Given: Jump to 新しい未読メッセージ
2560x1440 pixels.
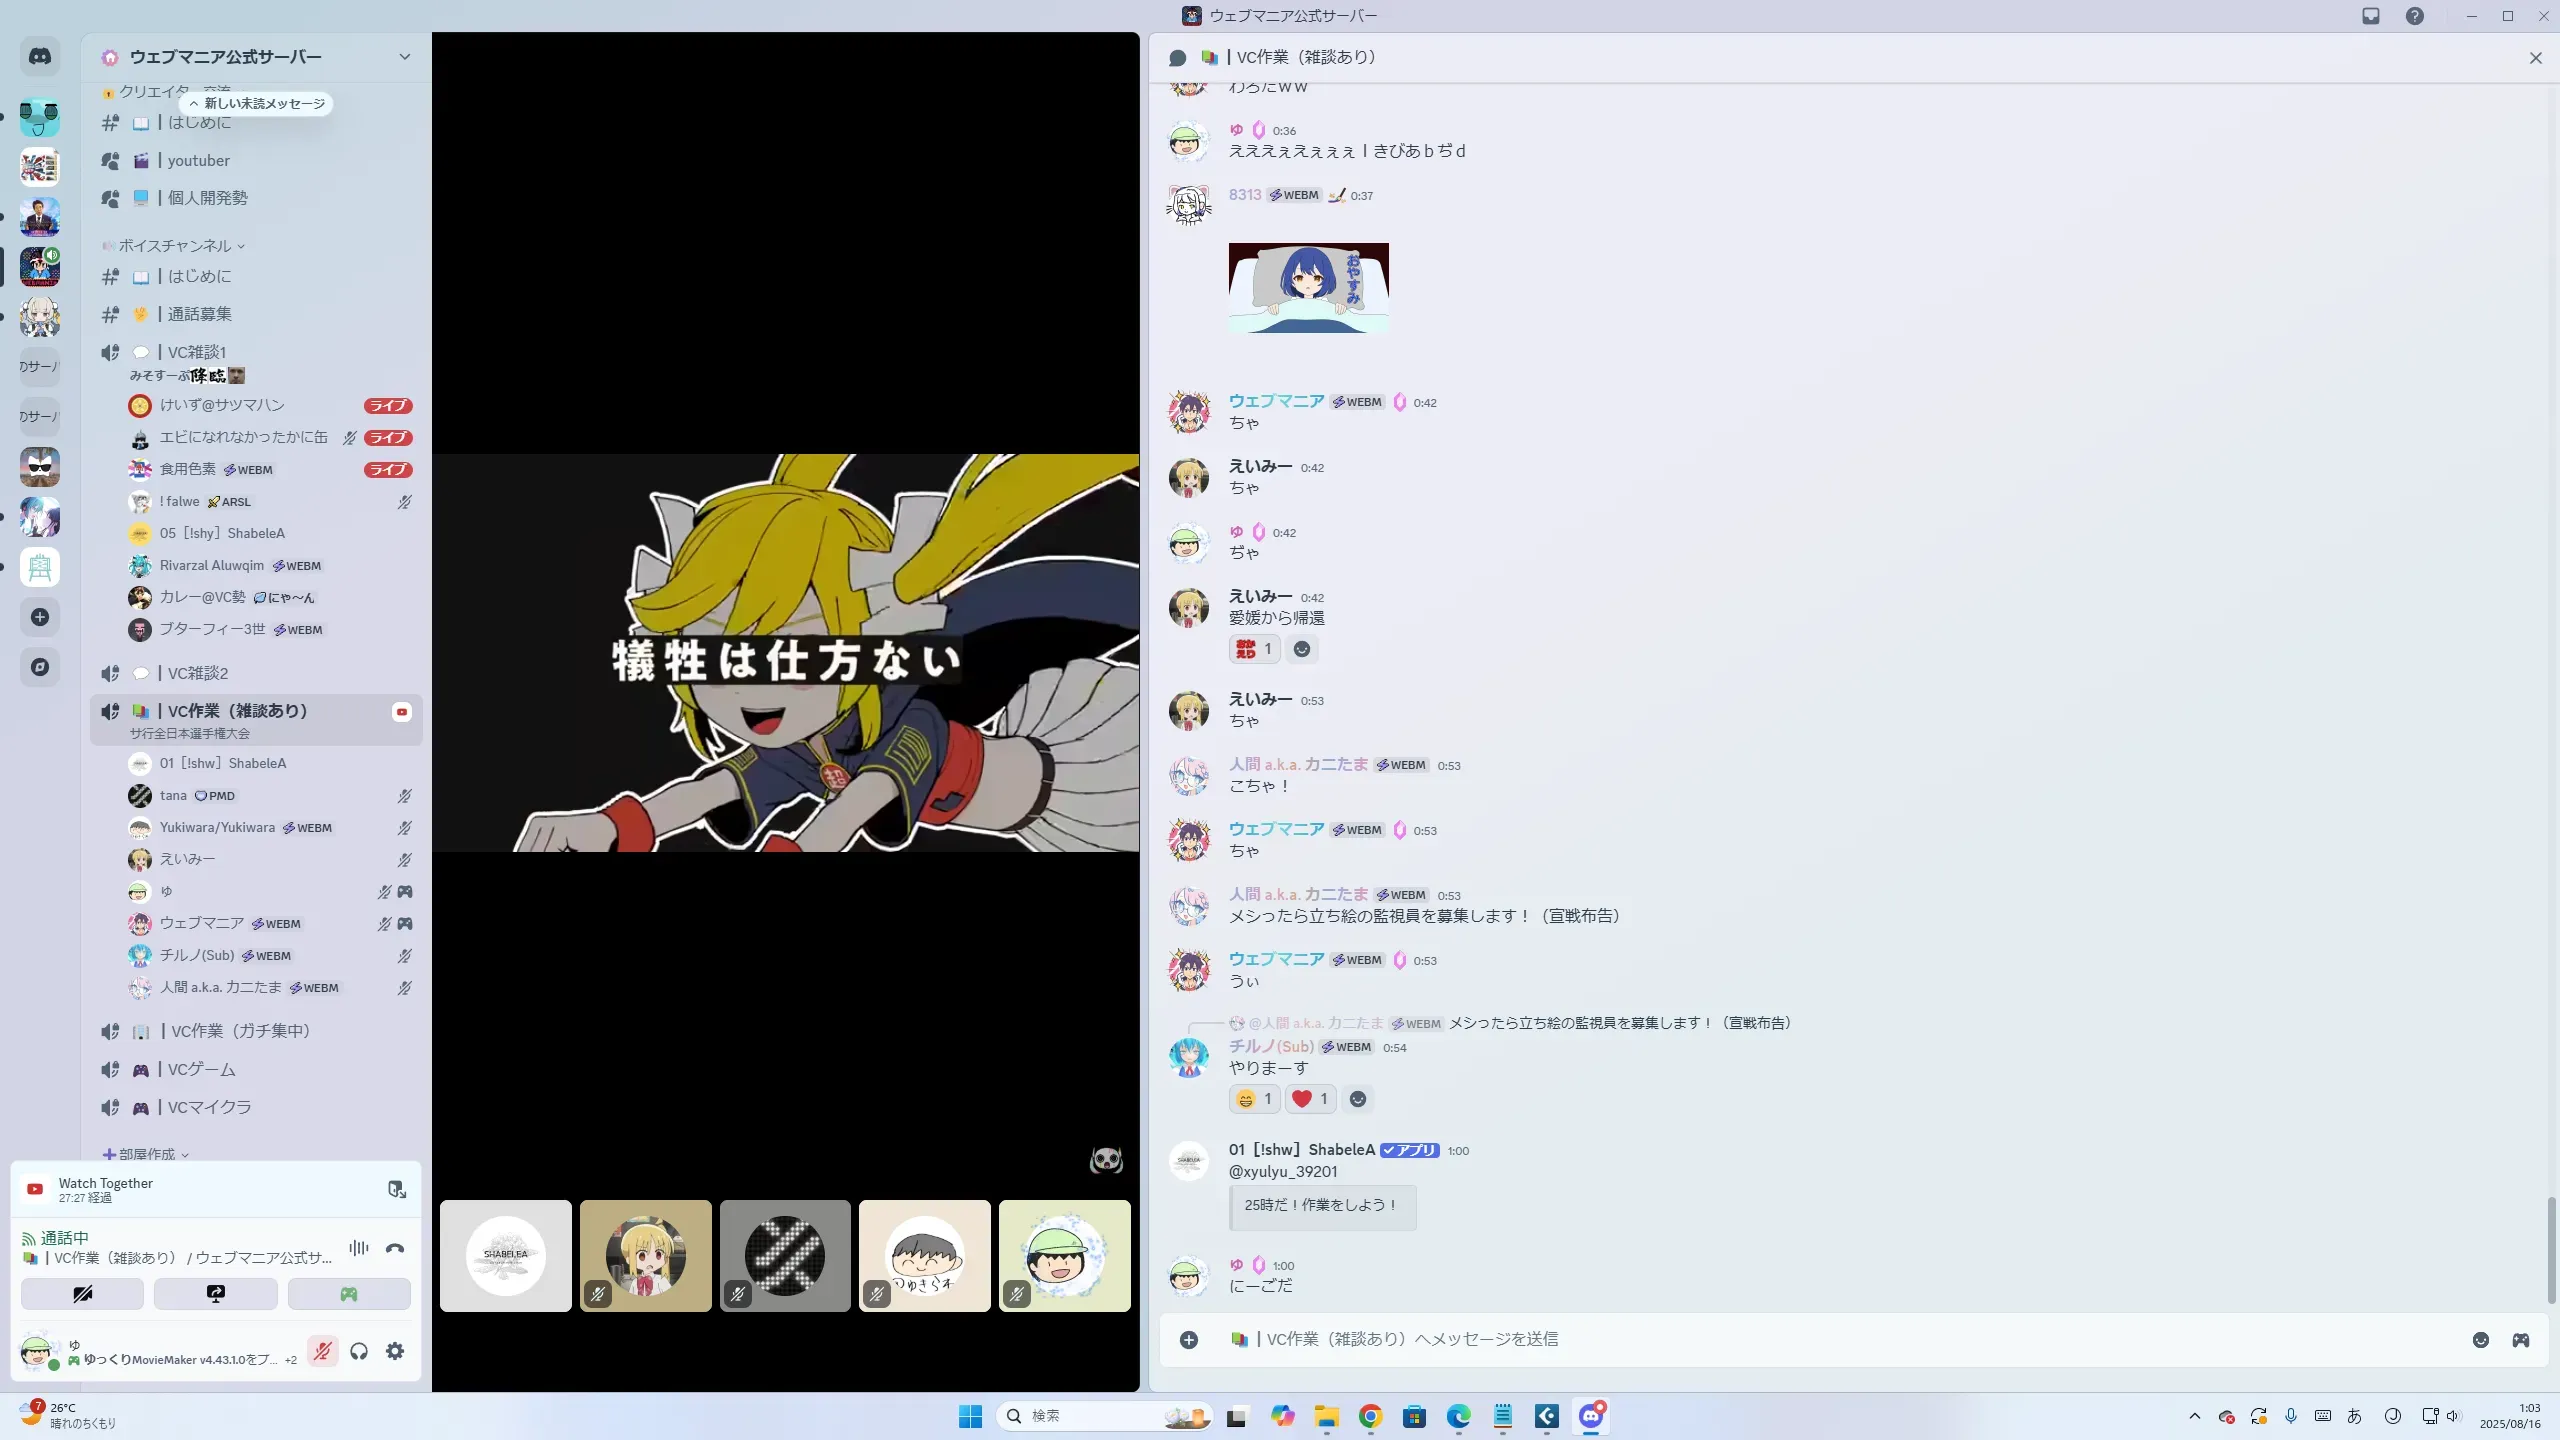Looking at the screenshot, I should tap(257, 104).
